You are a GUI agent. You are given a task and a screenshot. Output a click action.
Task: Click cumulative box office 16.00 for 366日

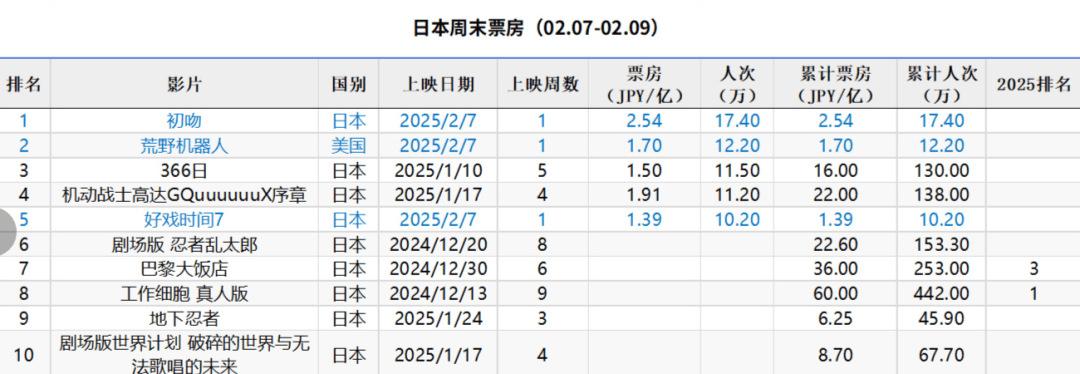(836, 171)
